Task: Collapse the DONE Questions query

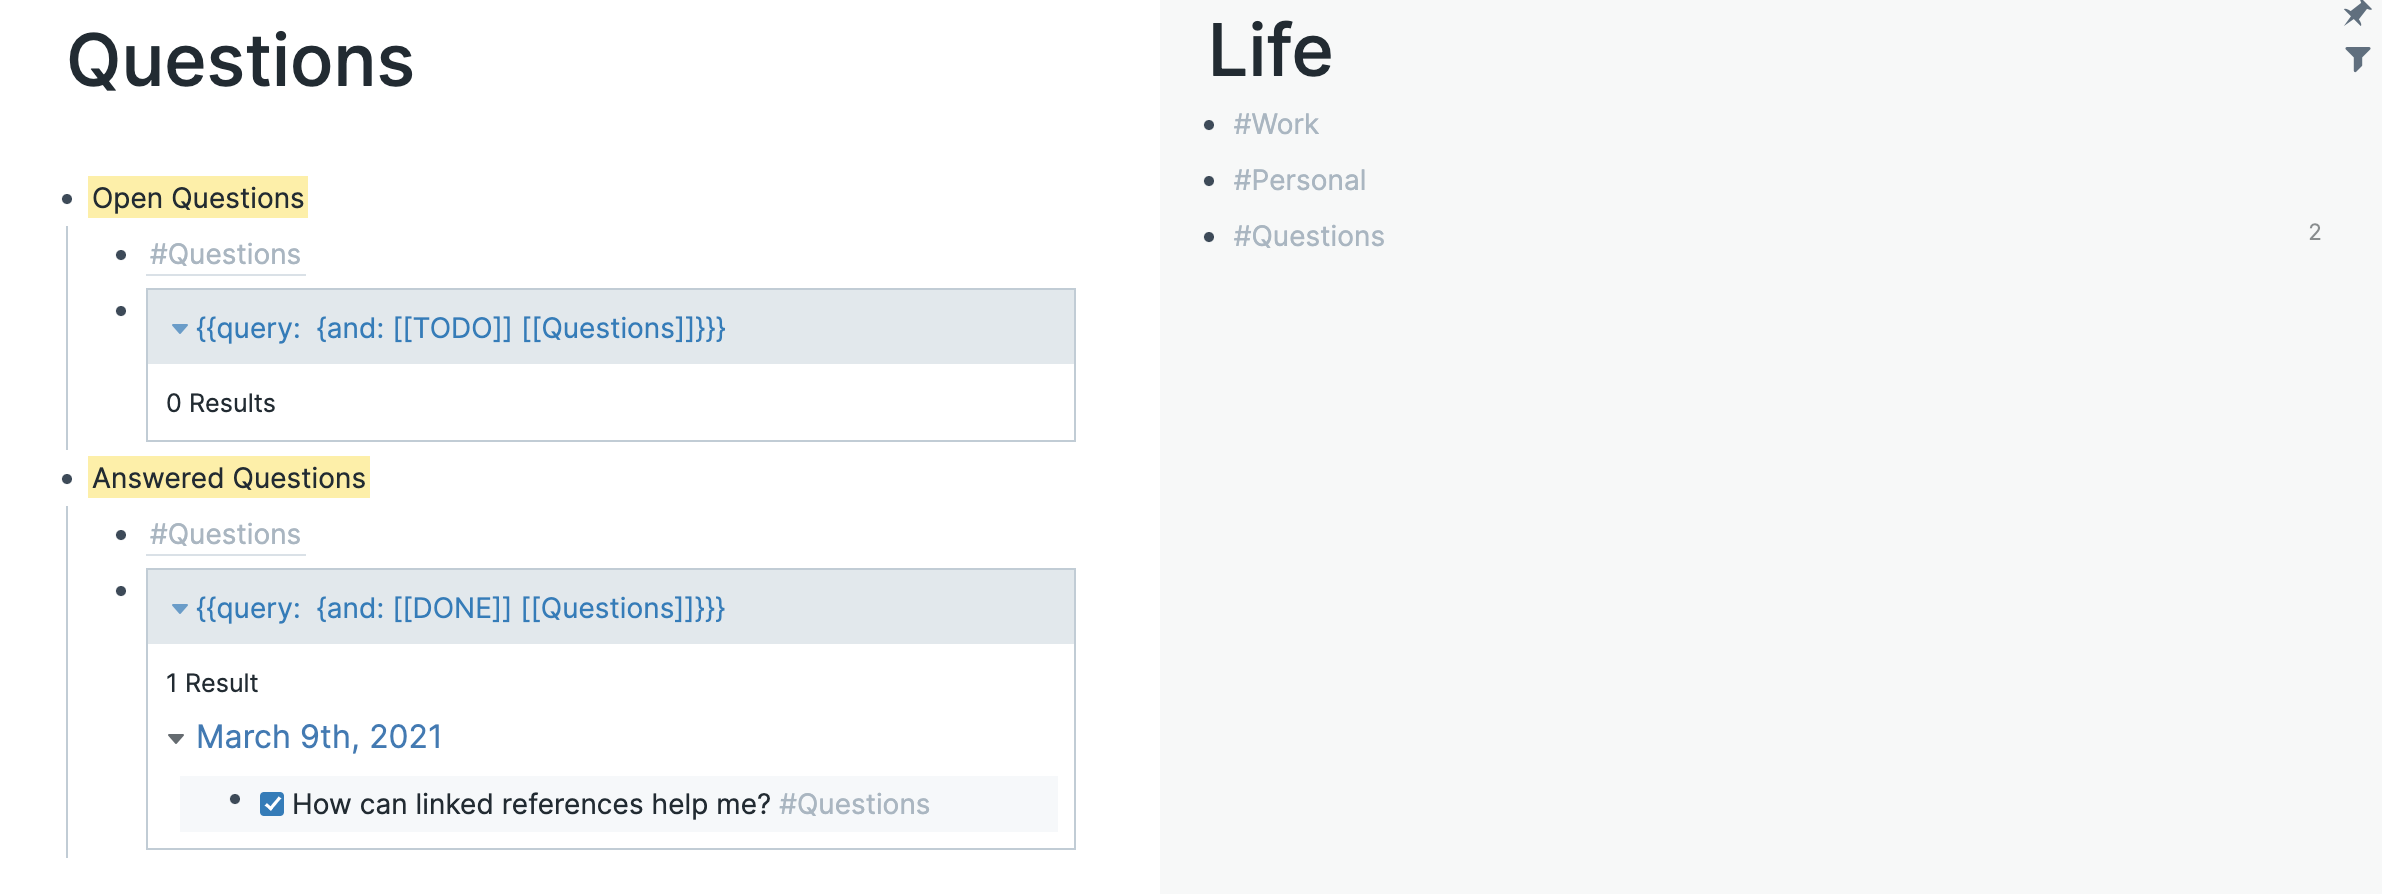Action: click(178, 609)
